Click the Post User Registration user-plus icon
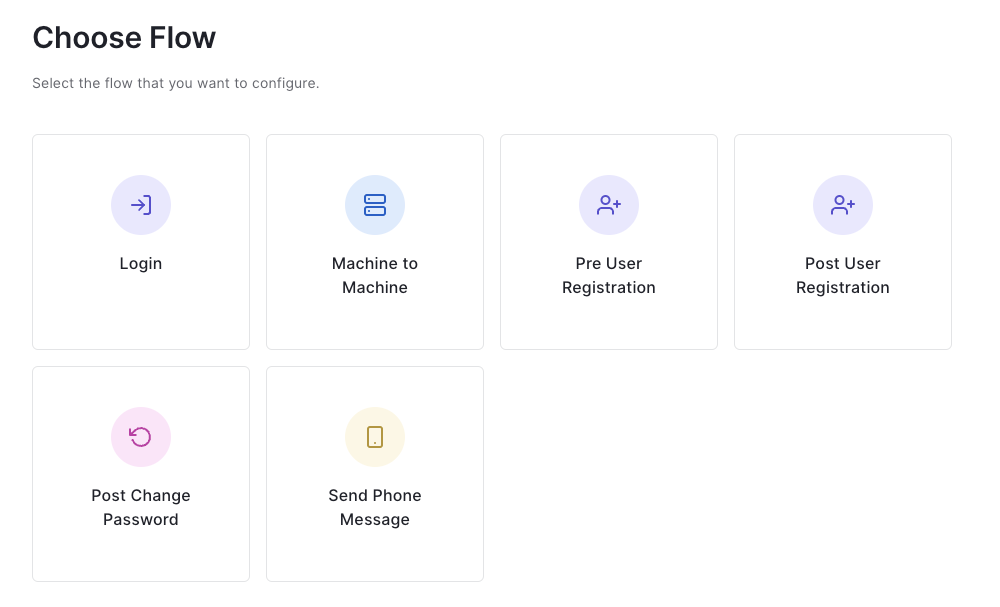 pos(842,205)
